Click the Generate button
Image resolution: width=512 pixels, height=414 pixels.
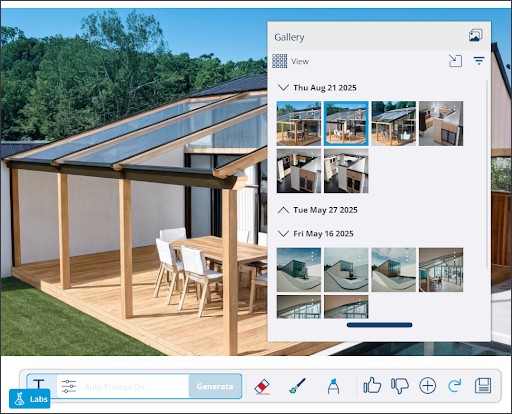pyautogui.click(x=215, y=386)
